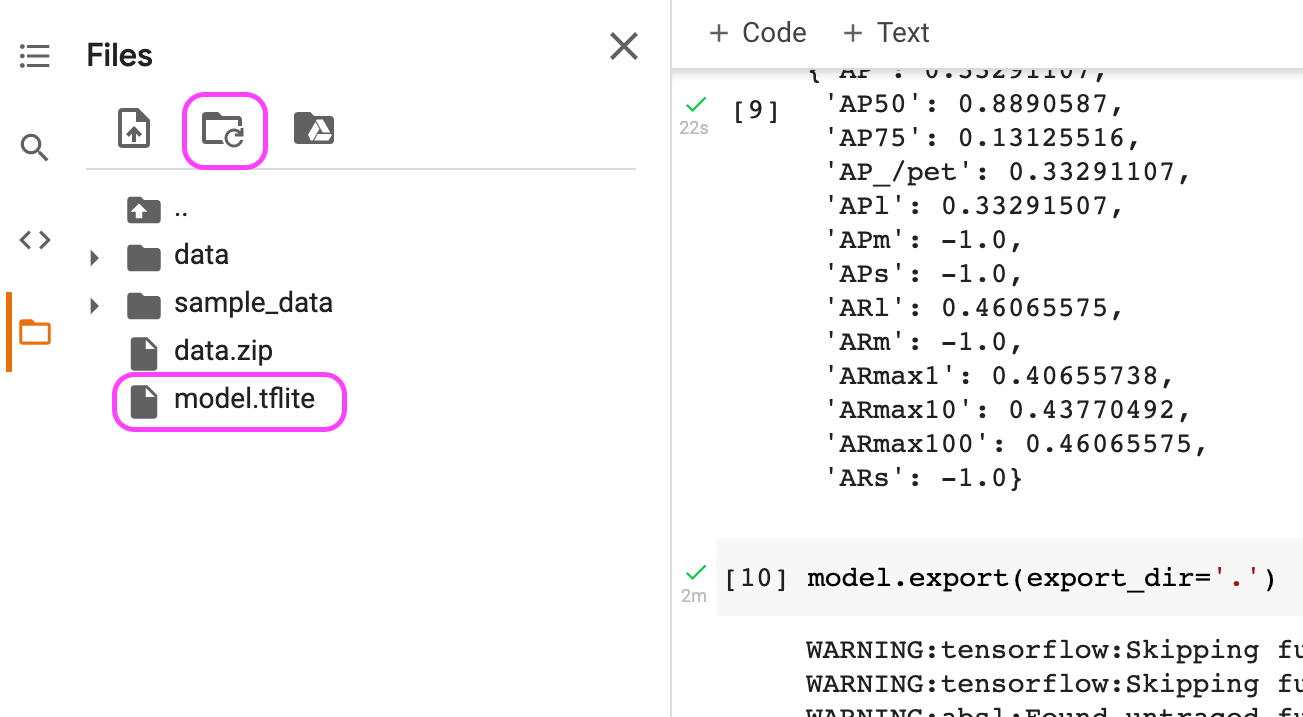The image size is (1303, 717).
Task: Click the Files panel icon in sidebar
Action: [34, 330]
